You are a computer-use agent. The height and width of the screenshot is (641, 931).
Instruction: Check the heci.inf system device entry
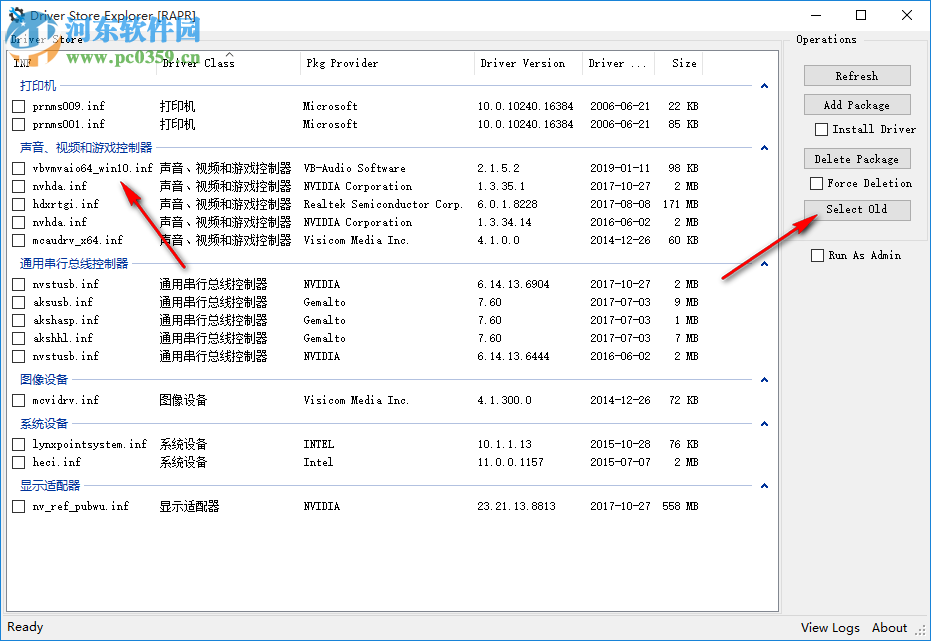[17, 462]
